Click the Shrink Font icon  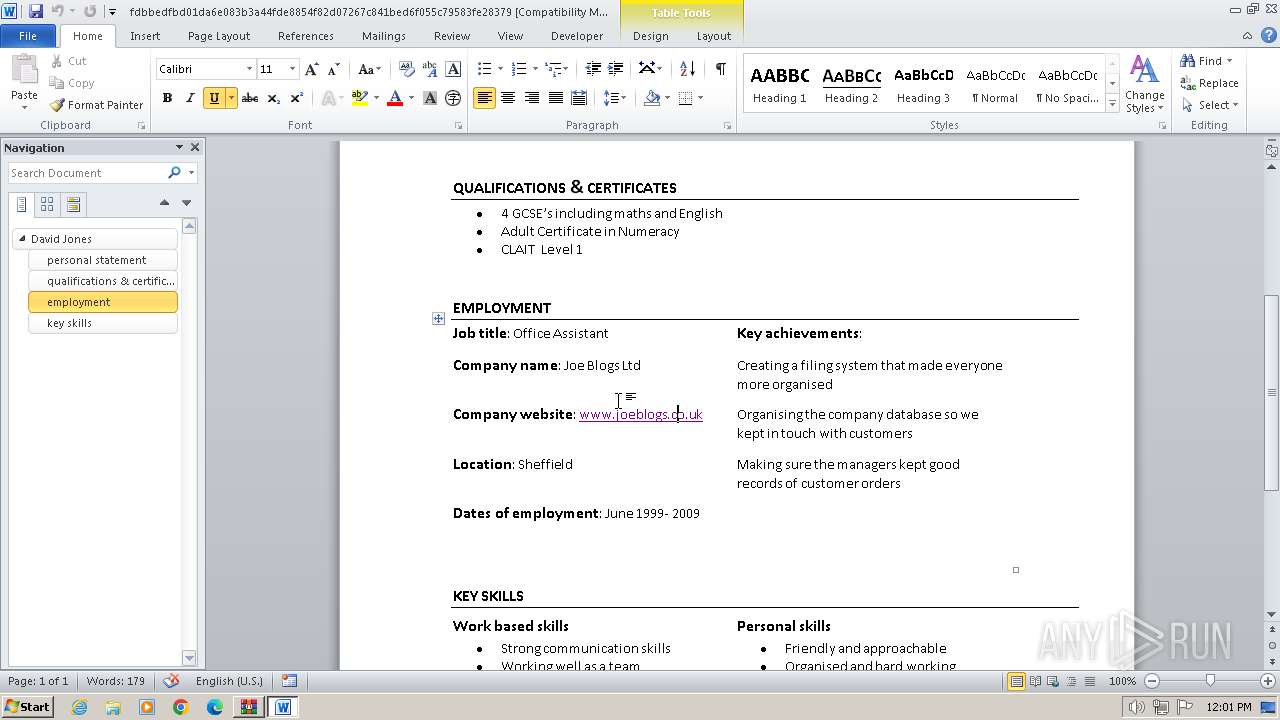click(x=333, y=69)
